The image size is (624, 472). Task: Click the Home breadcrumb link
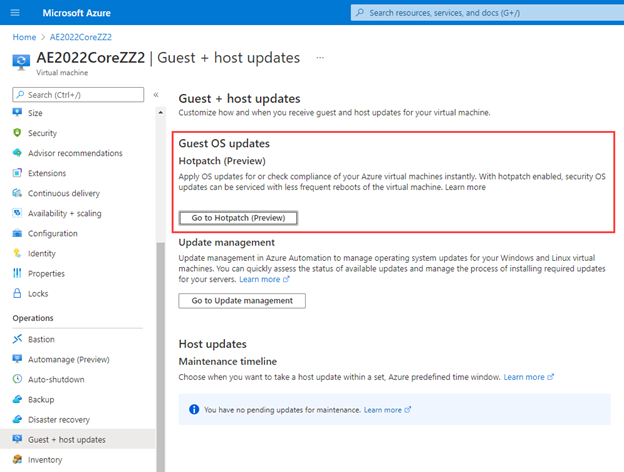click(x=23, y=36)
